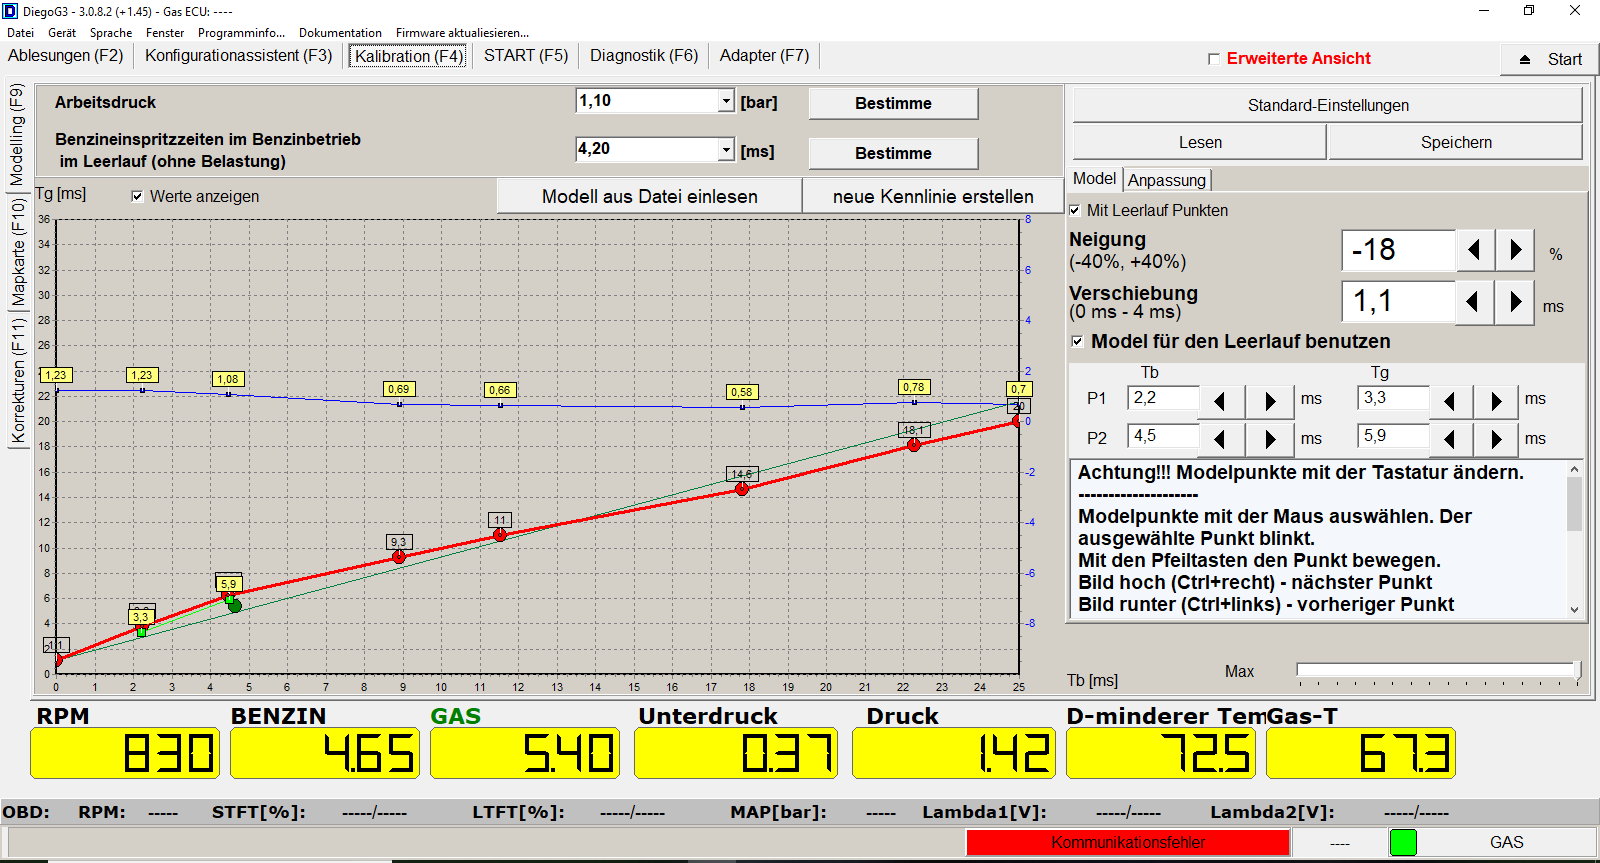
Task: Open the Model tab
Action: pyautogui.click(x=1095, y=179)
